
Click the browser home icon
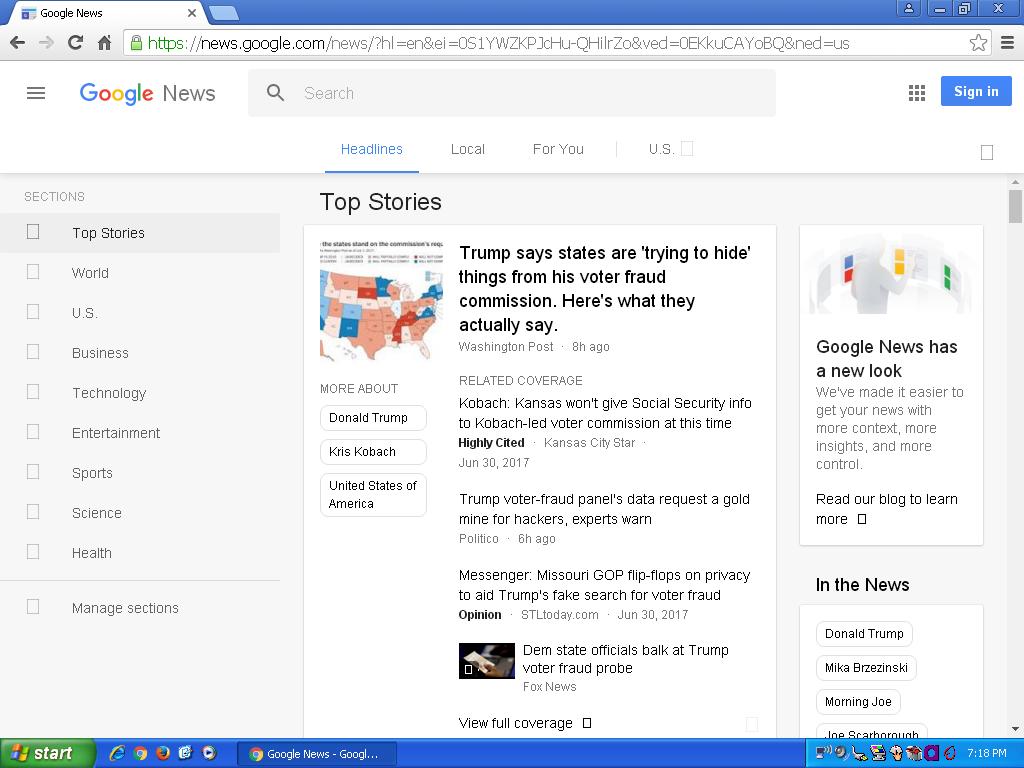103,44
